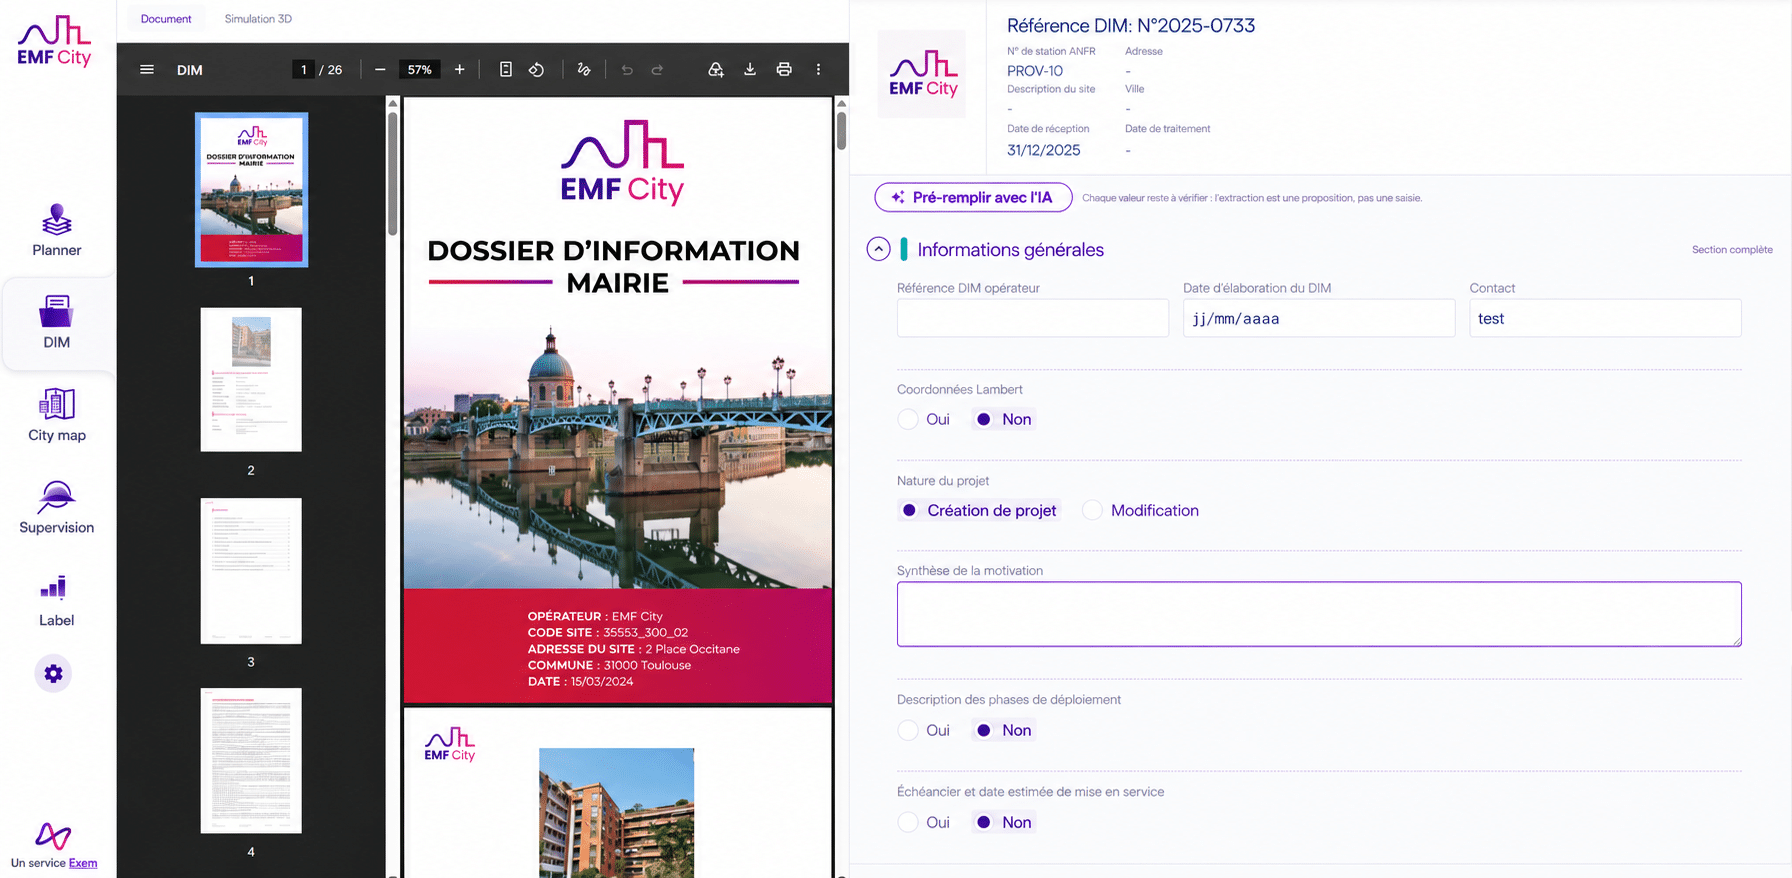The width and height of the screenshot is (1792, 878).
Task: Click the EMF City logo beside the DIM reference
Action: [x=922, y=74]
